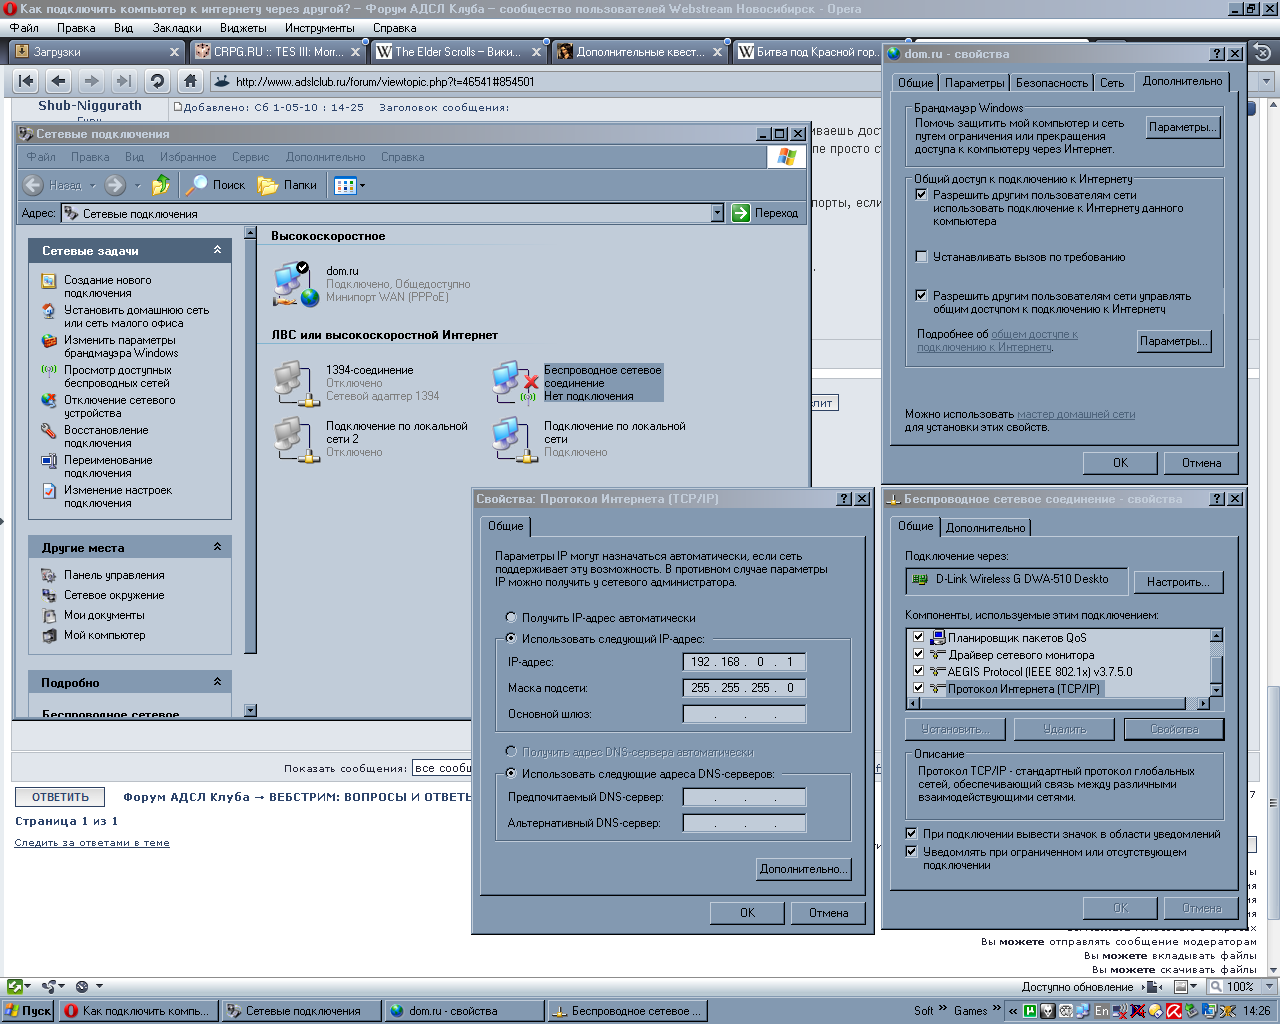This screenshot has width=1280, height=1024.
Task: Collapse the Network Tasks panel
Action: tap(217, 250)
